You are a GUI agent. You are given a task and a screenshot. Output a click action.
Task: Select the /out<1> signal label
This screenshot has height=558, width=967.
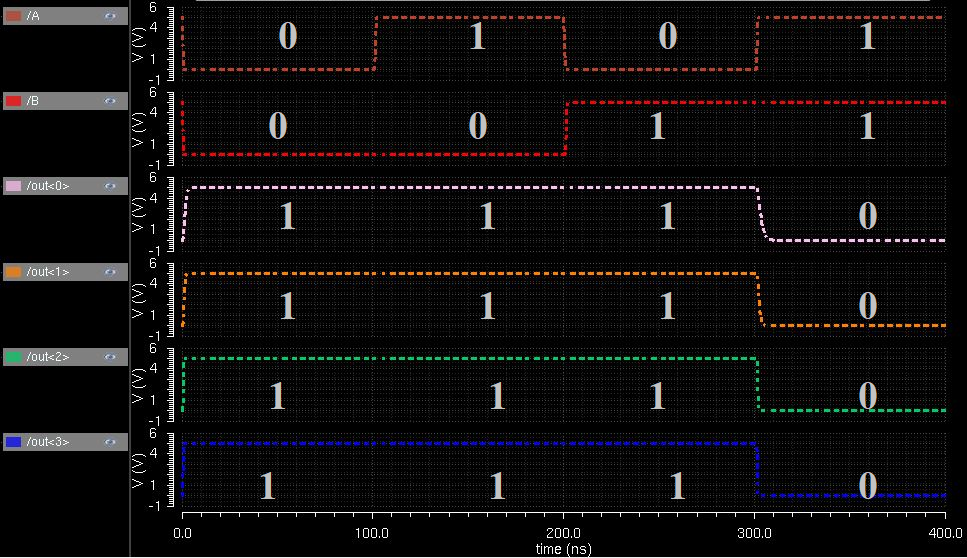(48, 272)
